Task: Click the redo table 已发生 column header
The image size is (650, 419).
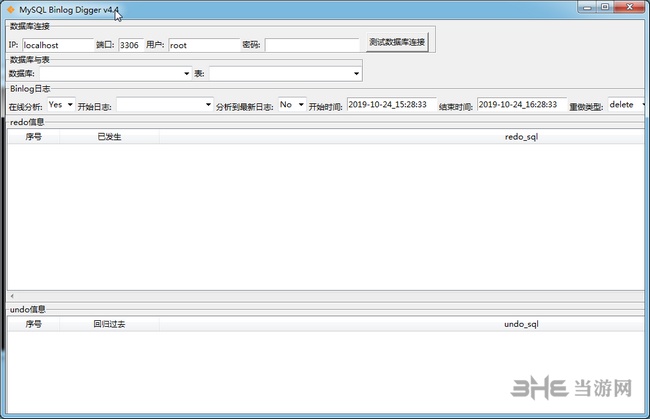Action: coord(109,137)
